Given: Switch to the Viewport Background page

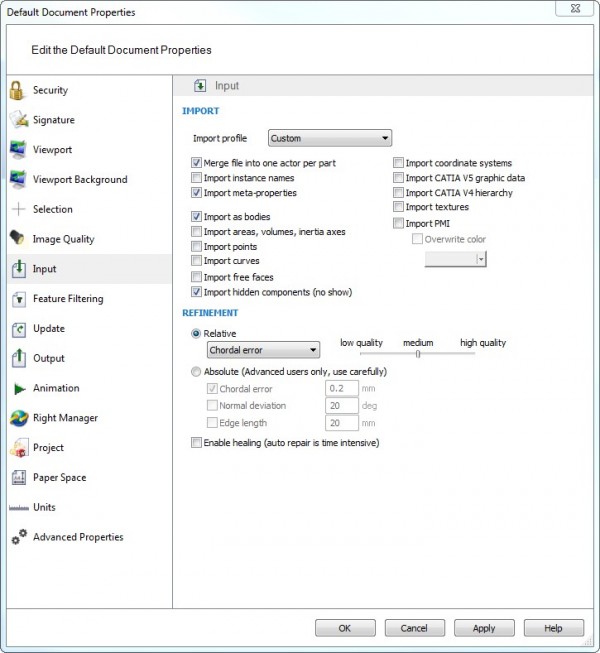Looking at the screenshot, I should coord(89,179).
